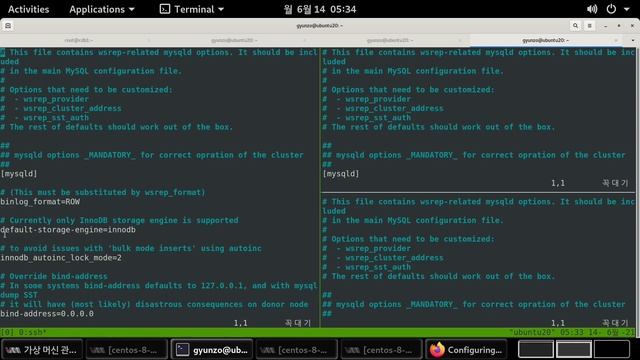Close the root@ terminal tab
This screenshot has height=360, width=640.
click(149, 40)
